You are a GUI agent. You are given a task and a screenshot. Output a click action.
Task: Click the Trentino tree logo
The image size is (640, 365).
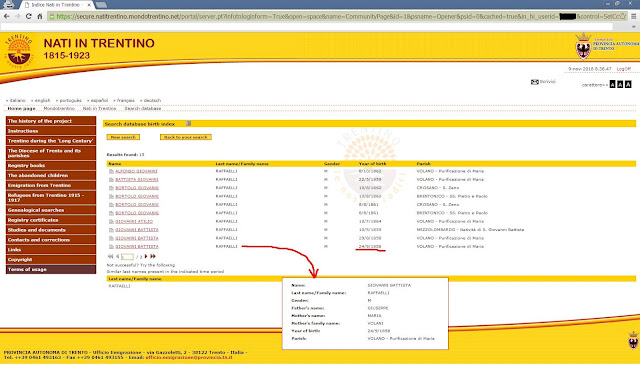pyautogui.click(x=18, y=51)
